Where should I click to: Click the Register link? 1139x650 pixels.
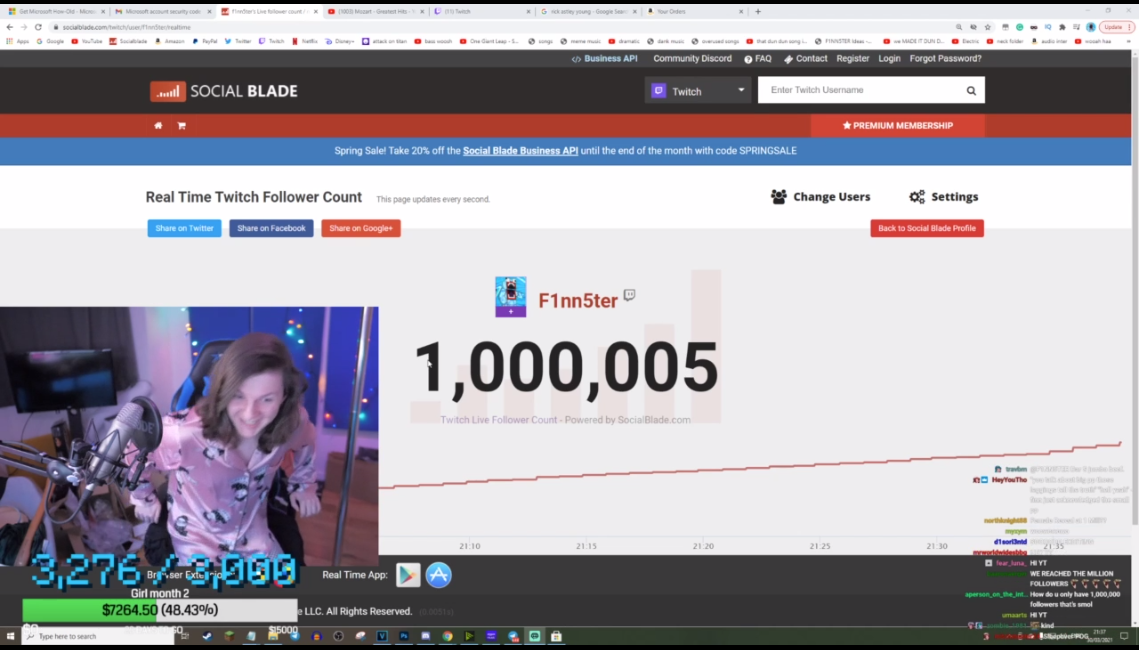point(853,59)
